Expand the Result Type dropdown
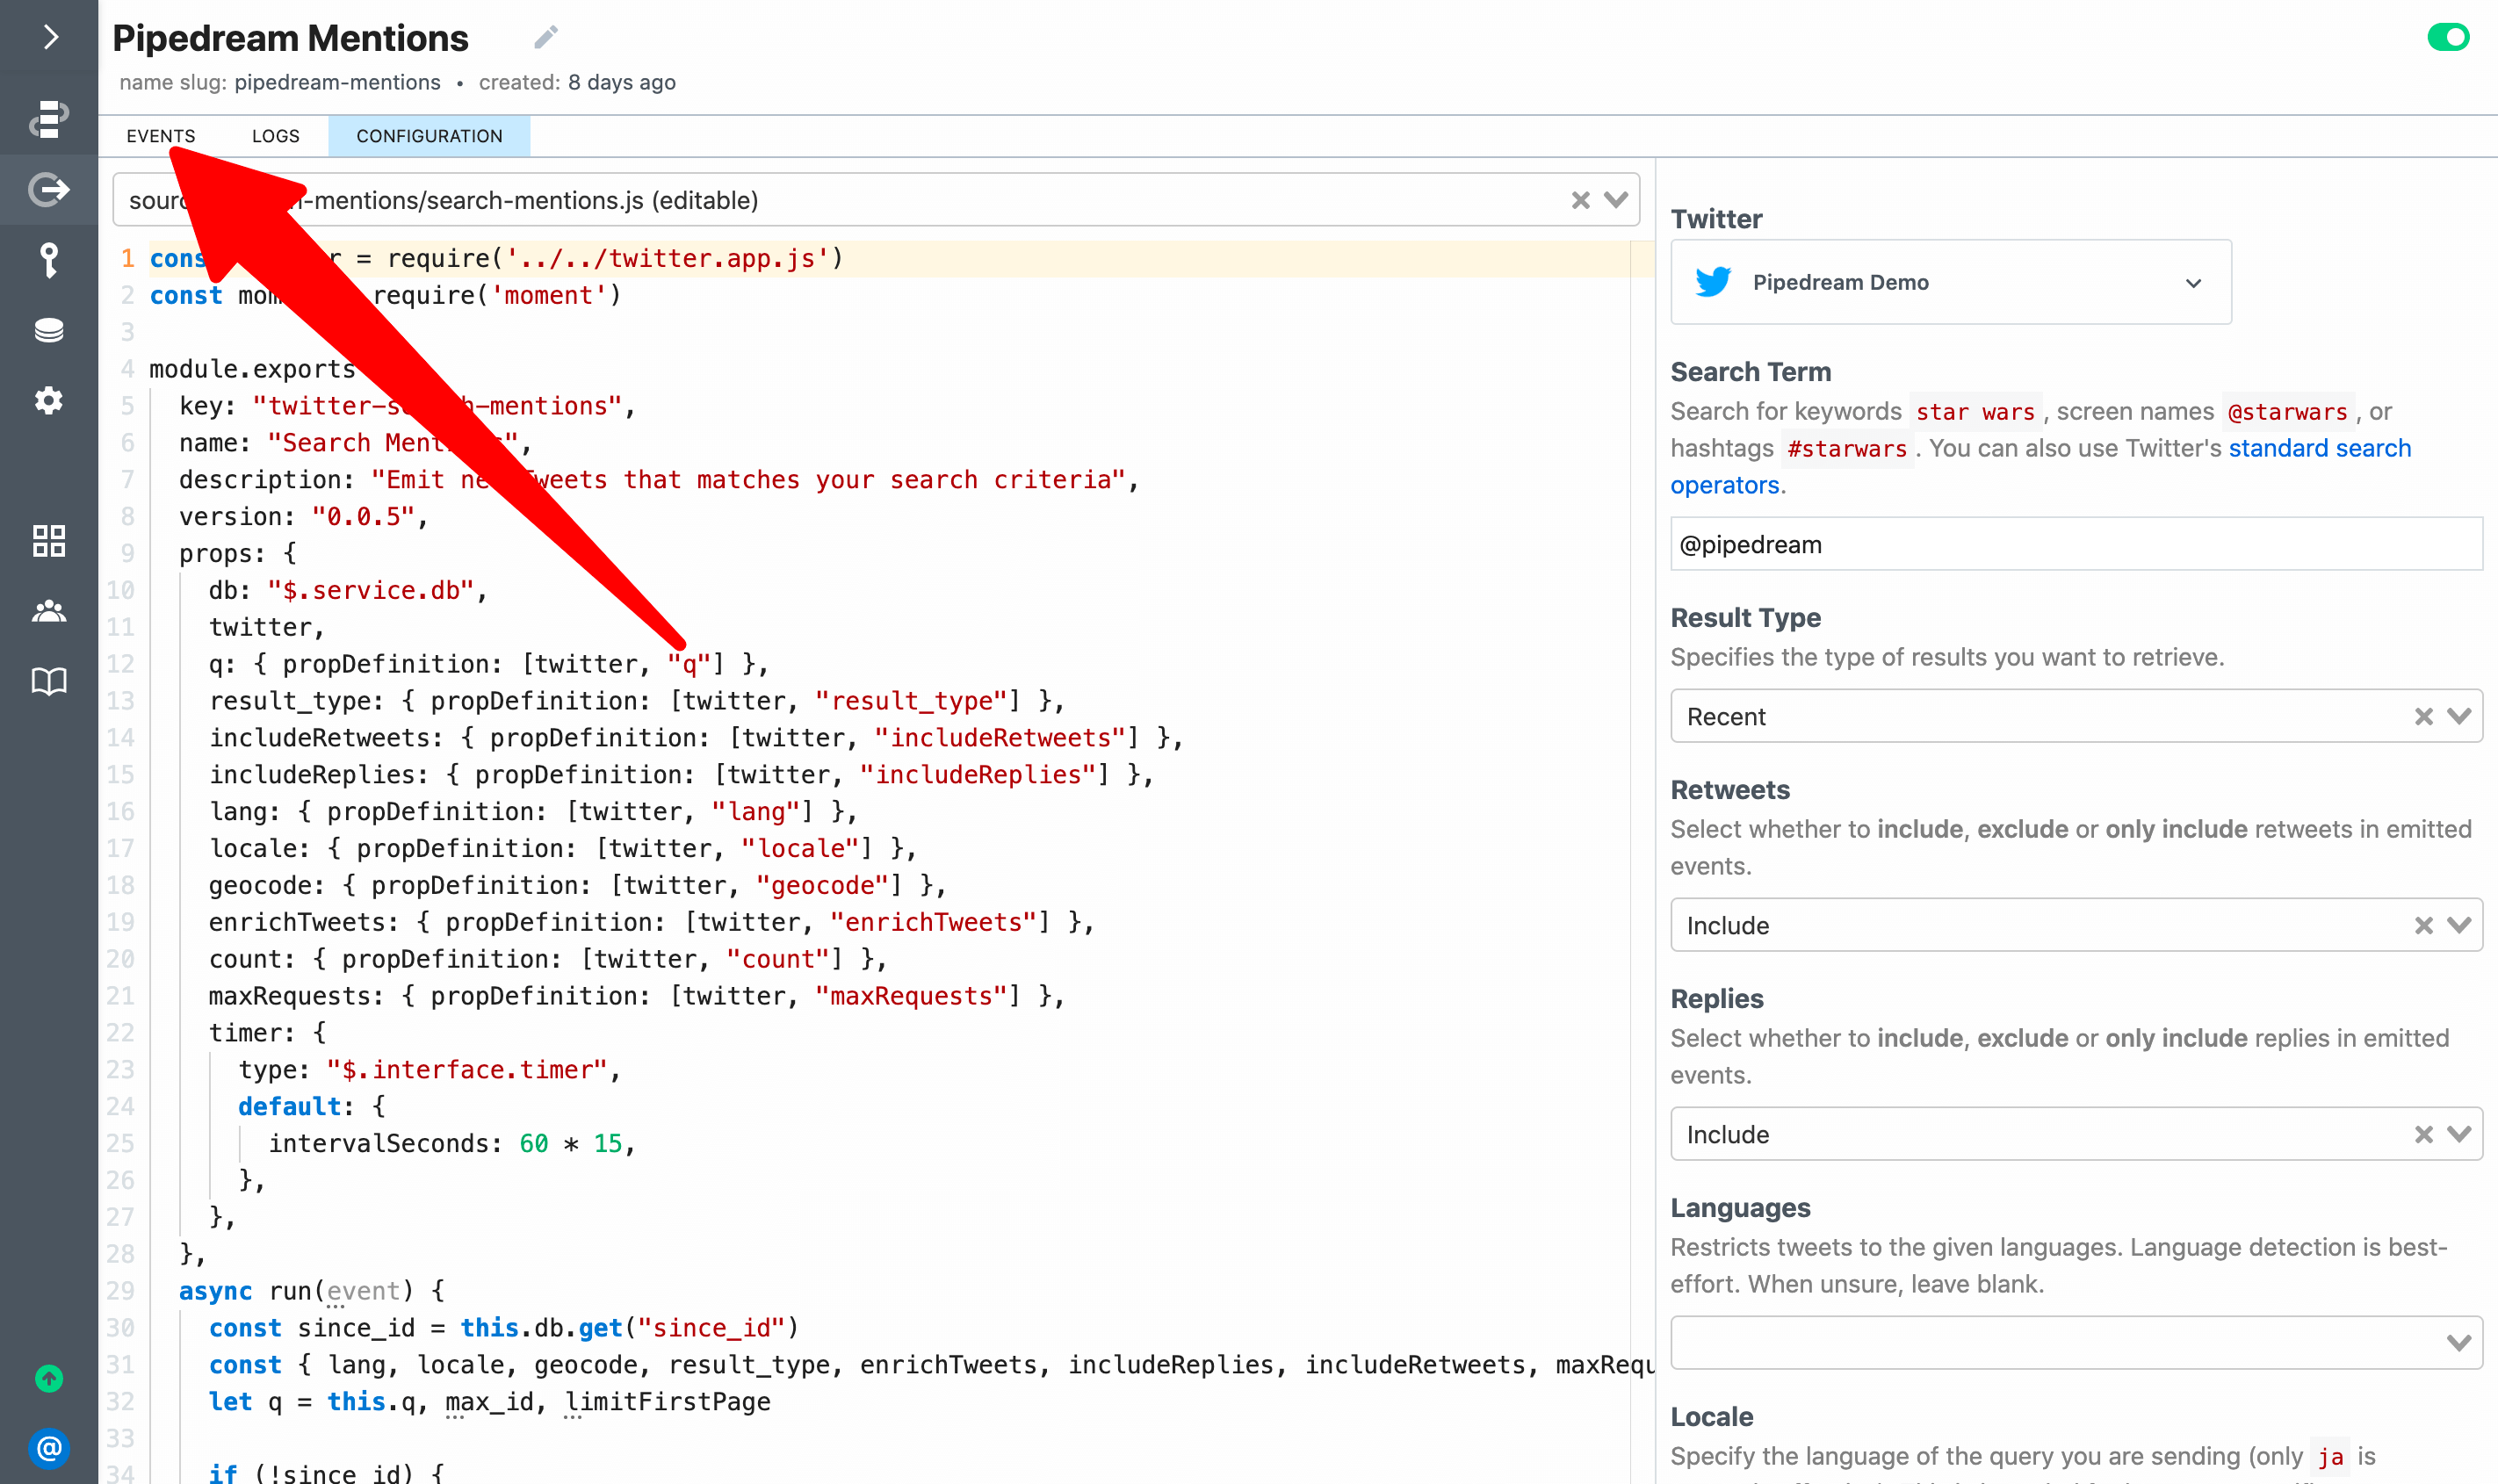The height and width of the screenshot is (1484, 2498). (x=2461, y=716)
